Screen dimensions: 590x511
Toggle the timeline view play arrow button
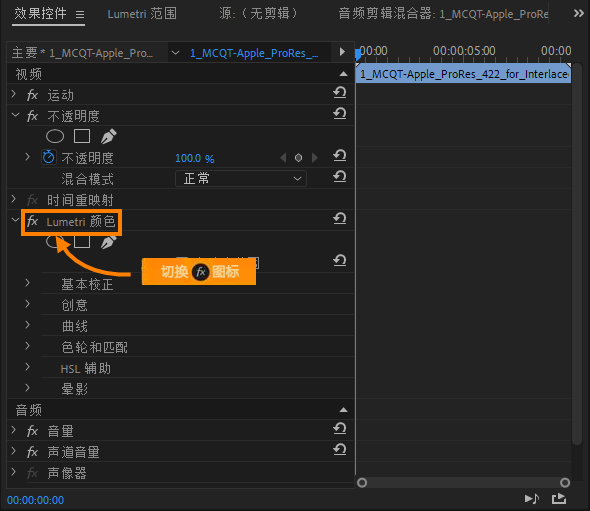342,52
